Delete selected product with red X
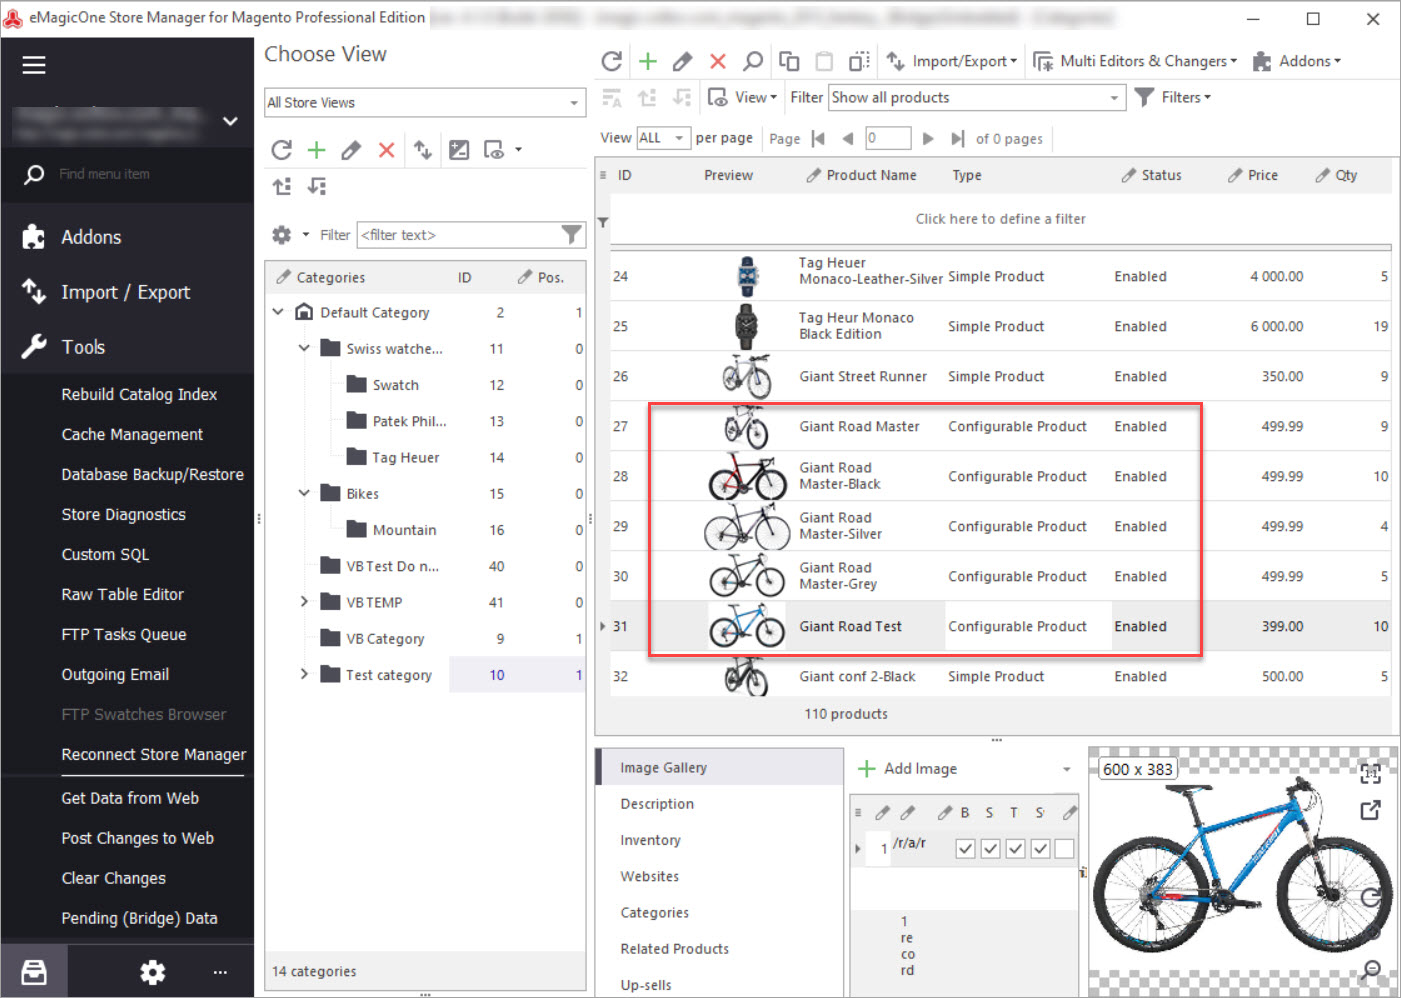Screen dimensions: 1401x998 [718, 61]
